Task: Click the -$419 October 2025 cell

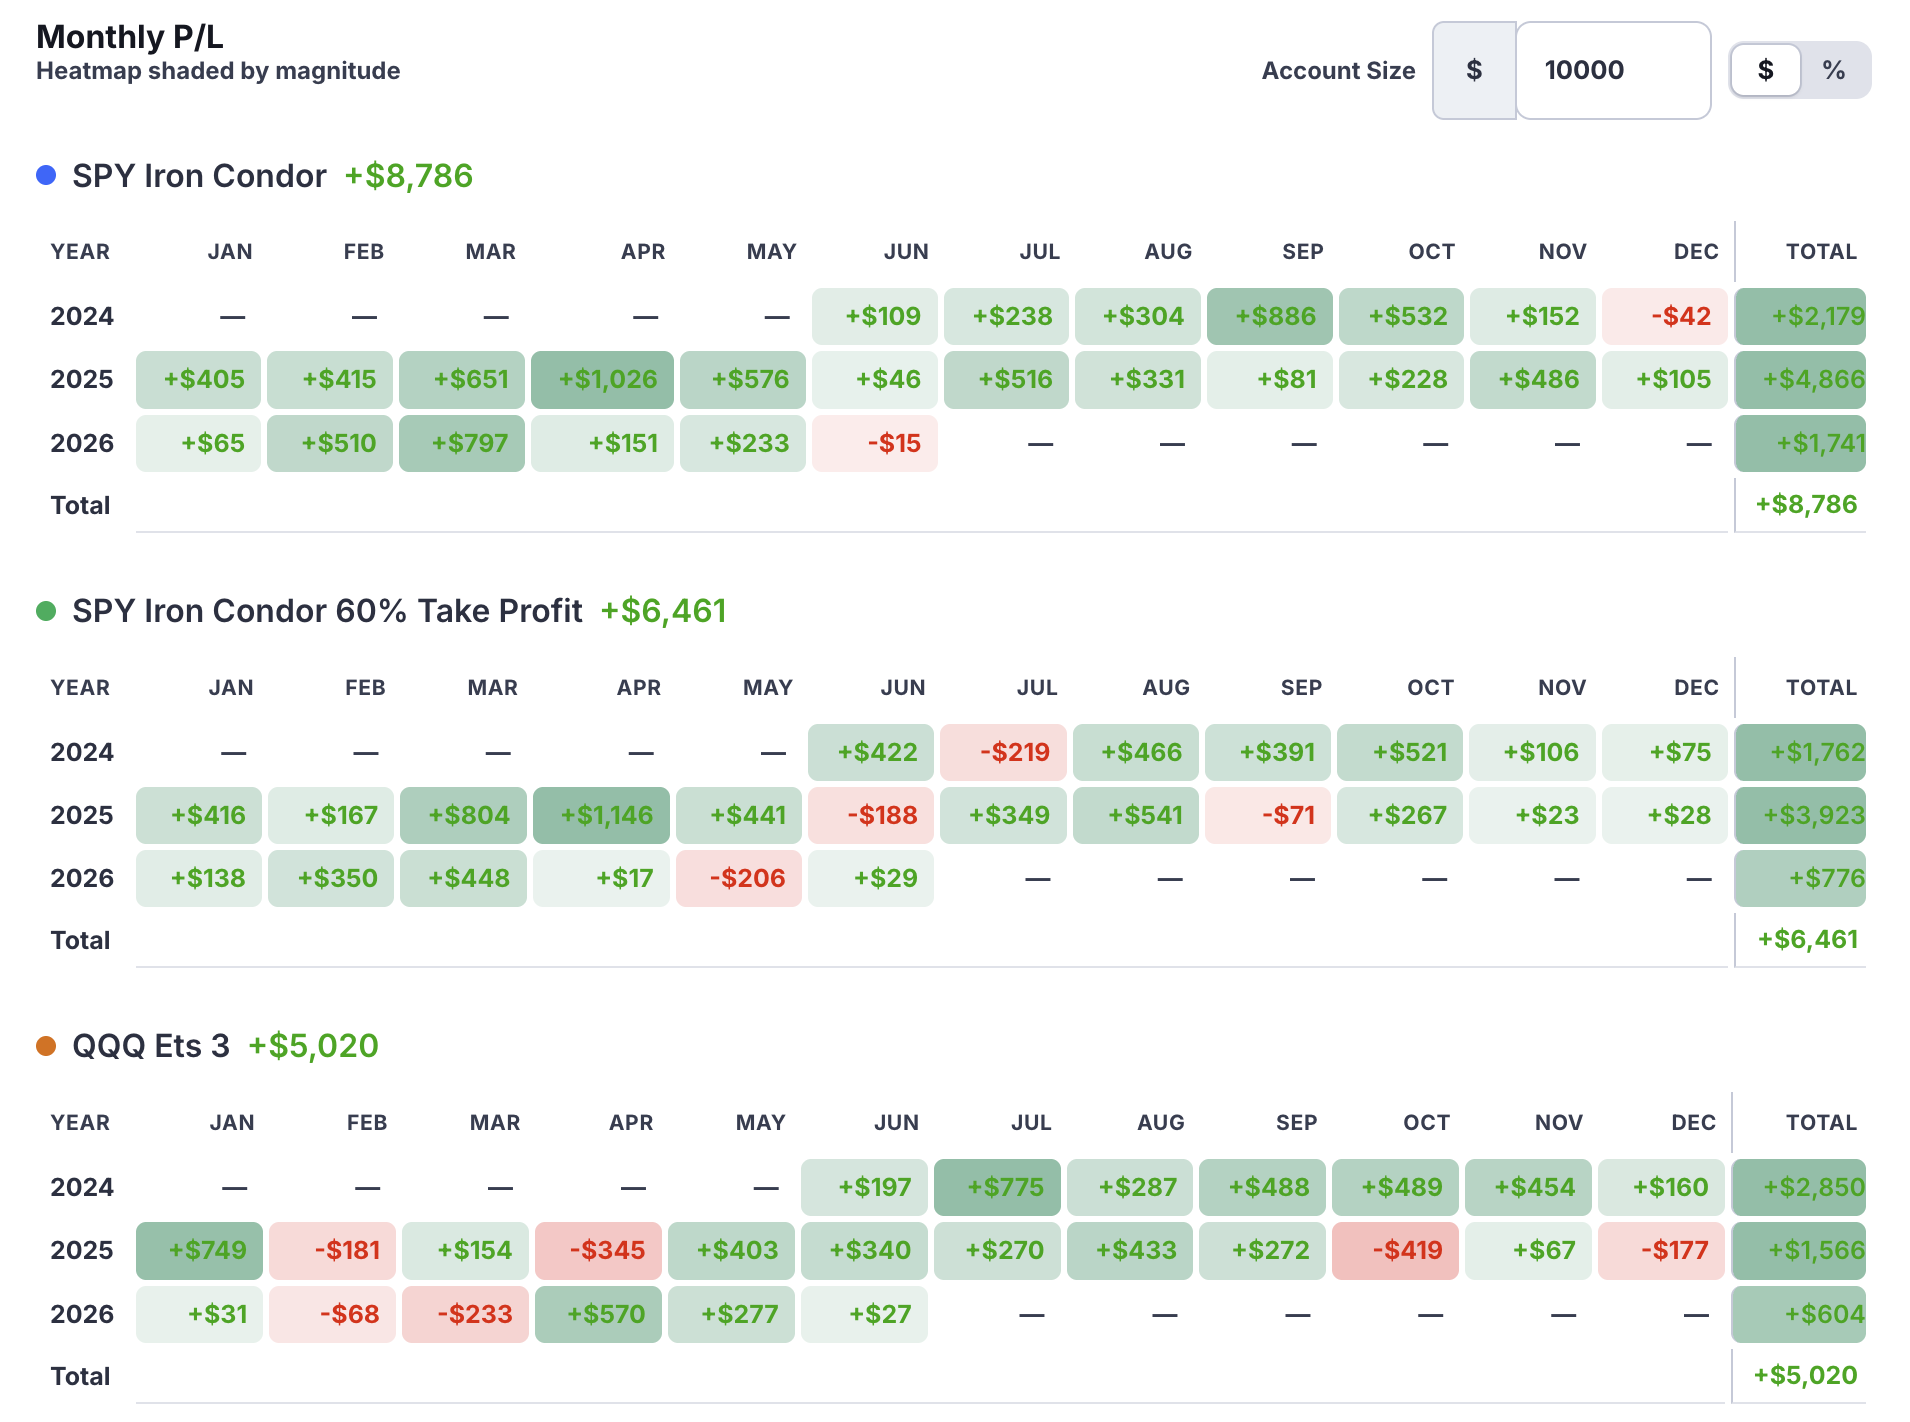Action: (1395, 1250)
